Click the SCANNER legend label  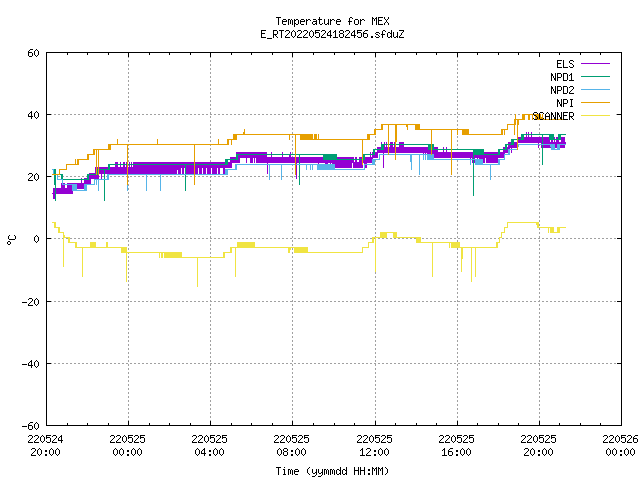click(x=553, y=116)
